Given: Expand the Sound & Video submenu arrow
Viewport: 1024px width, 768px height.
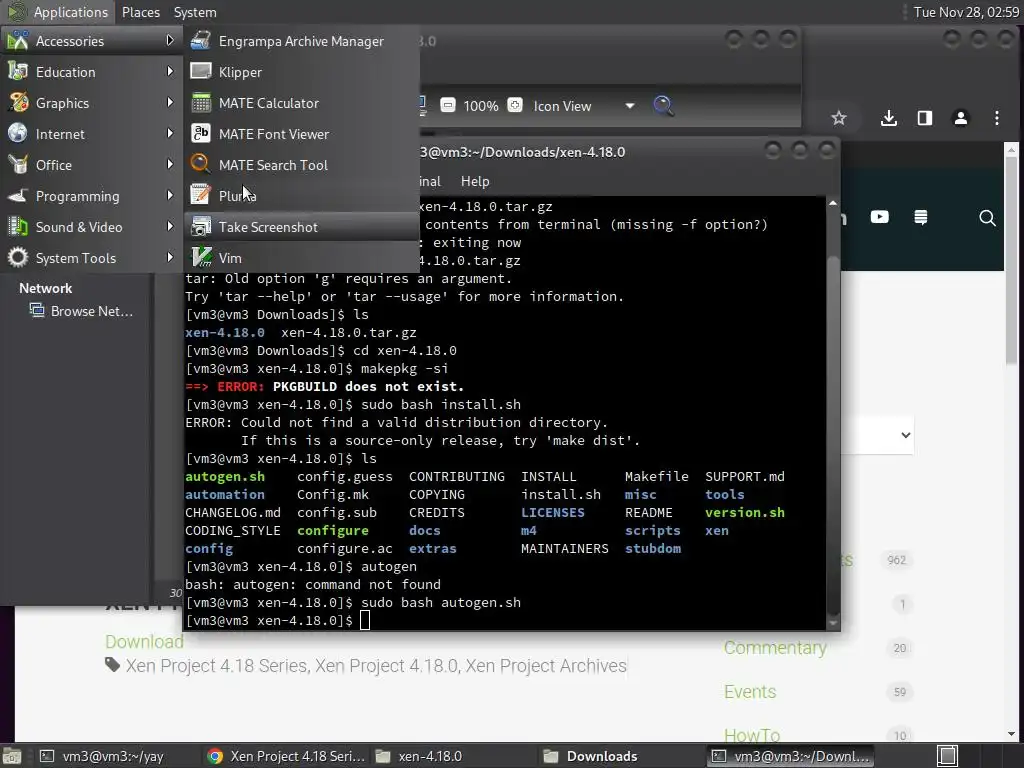Looking at the screenshot, I should click(x=170, y=227).
